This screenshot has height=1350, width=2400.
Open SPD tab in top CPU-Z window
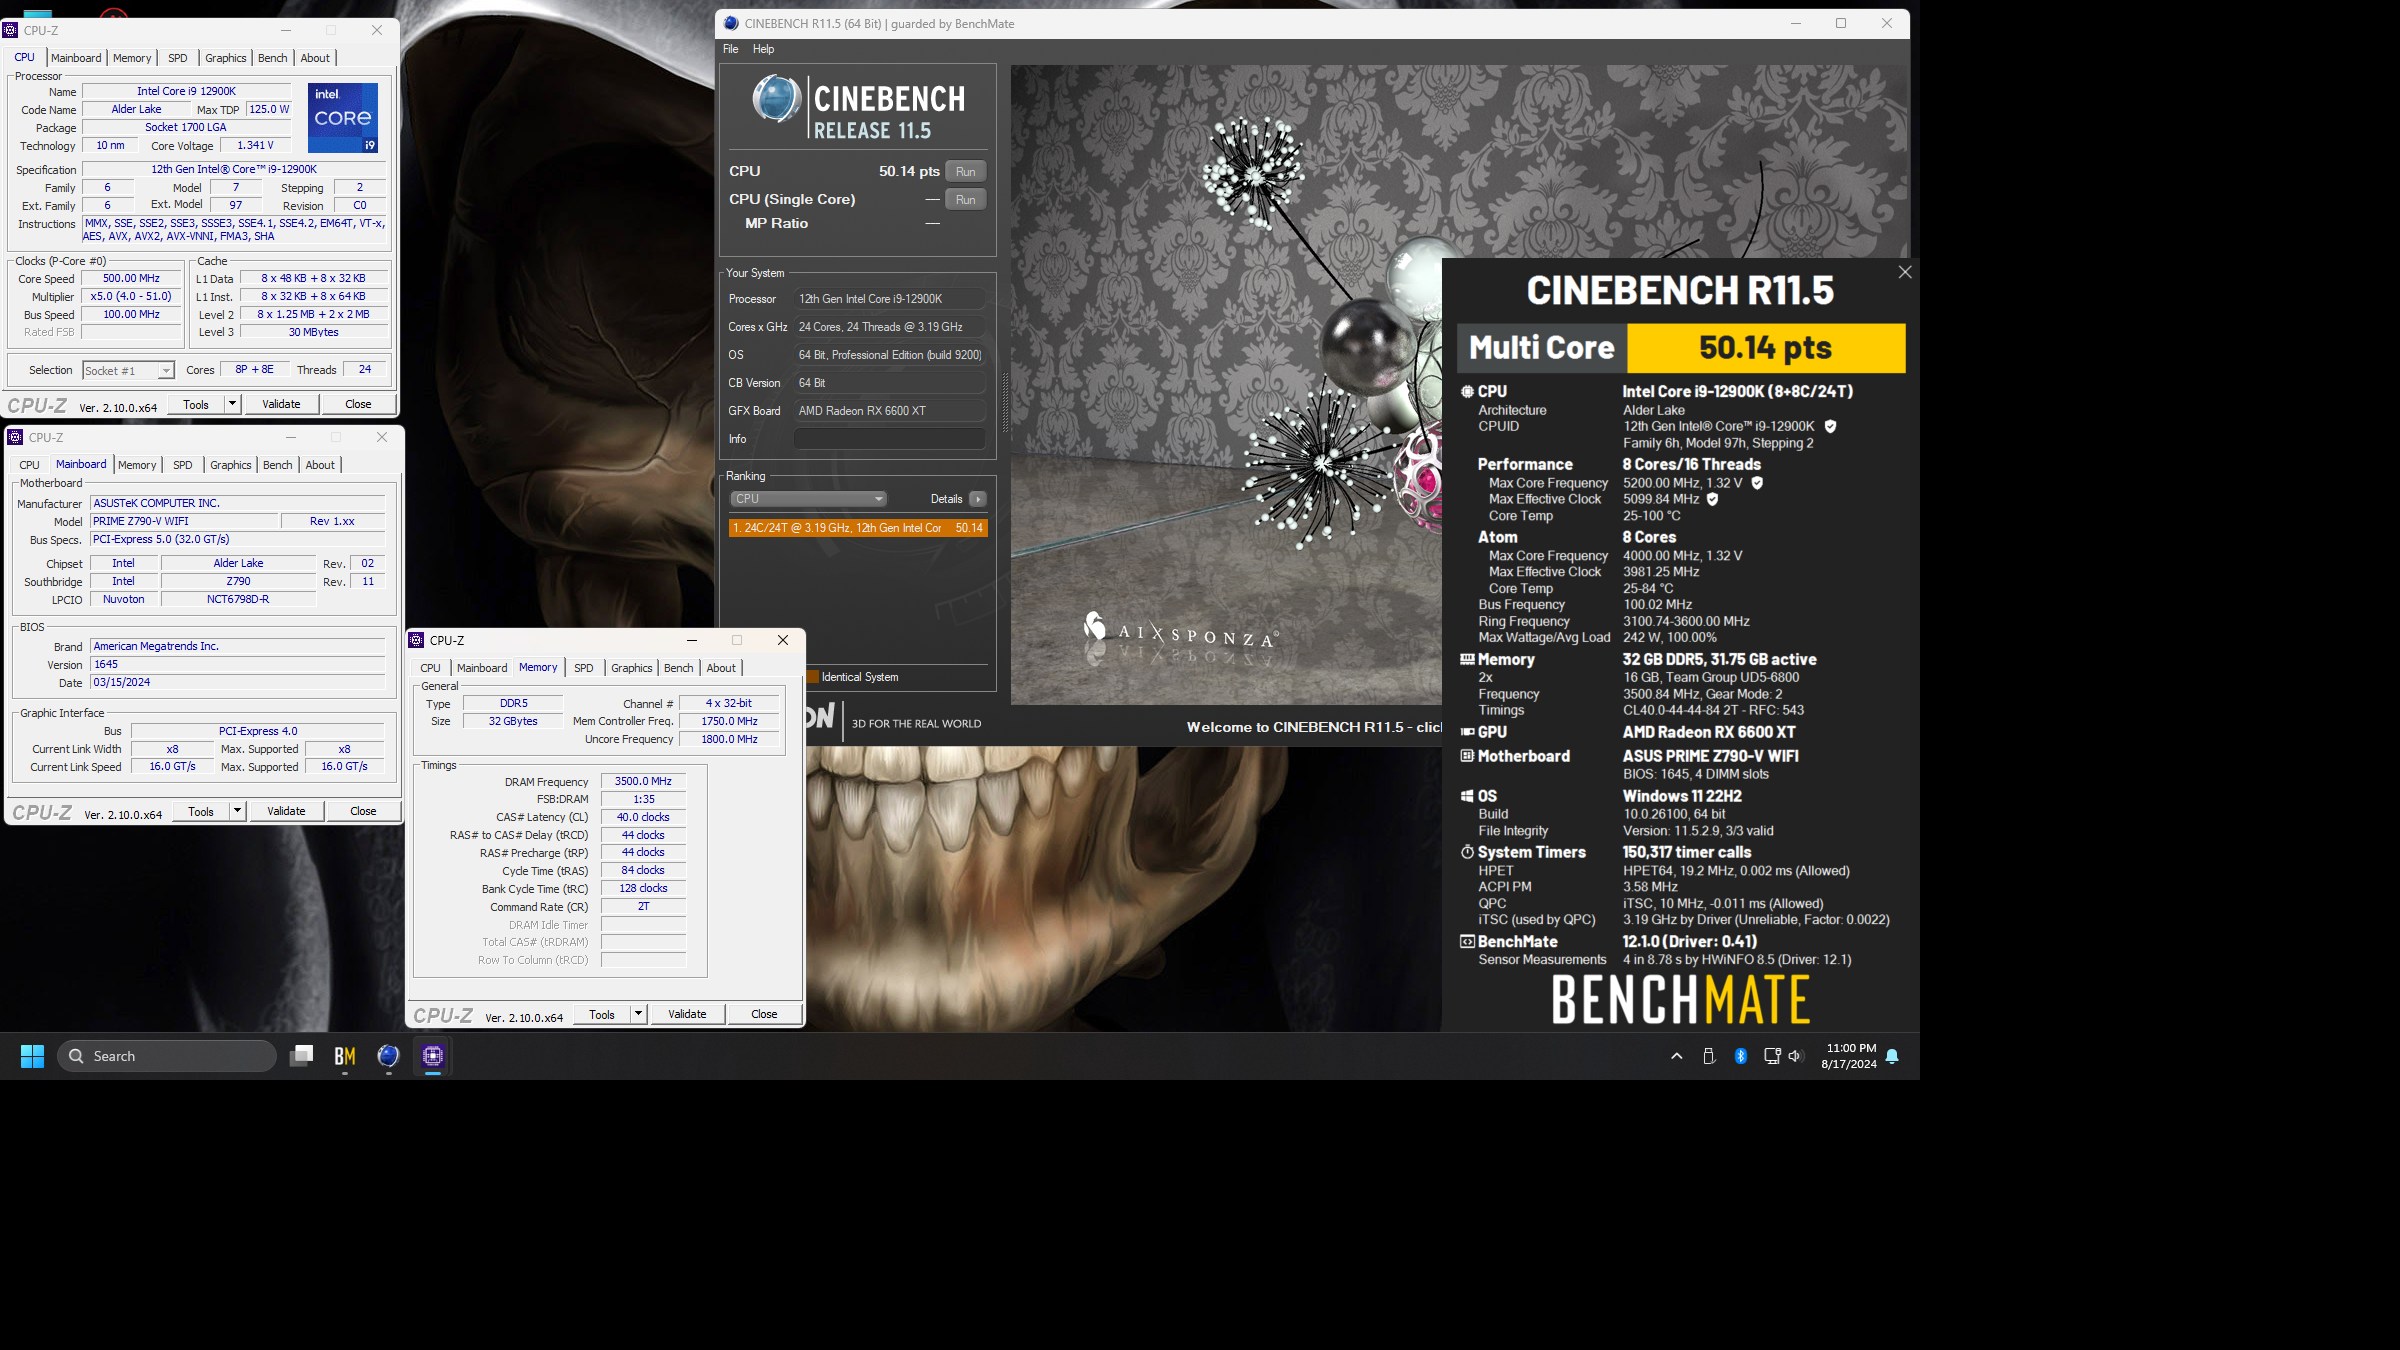[x=178, y=58]
